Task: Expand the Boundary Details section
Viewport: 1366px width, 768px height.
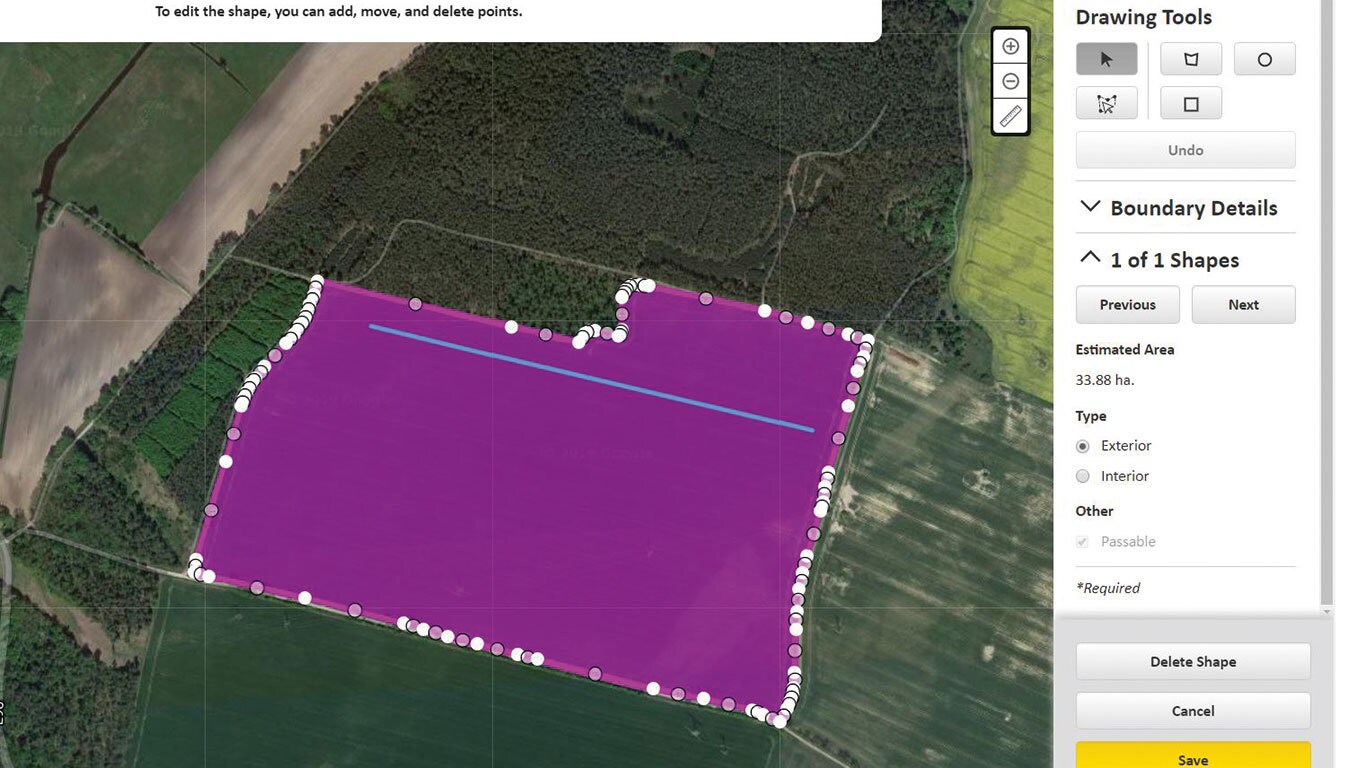Action: point(1090,208)
